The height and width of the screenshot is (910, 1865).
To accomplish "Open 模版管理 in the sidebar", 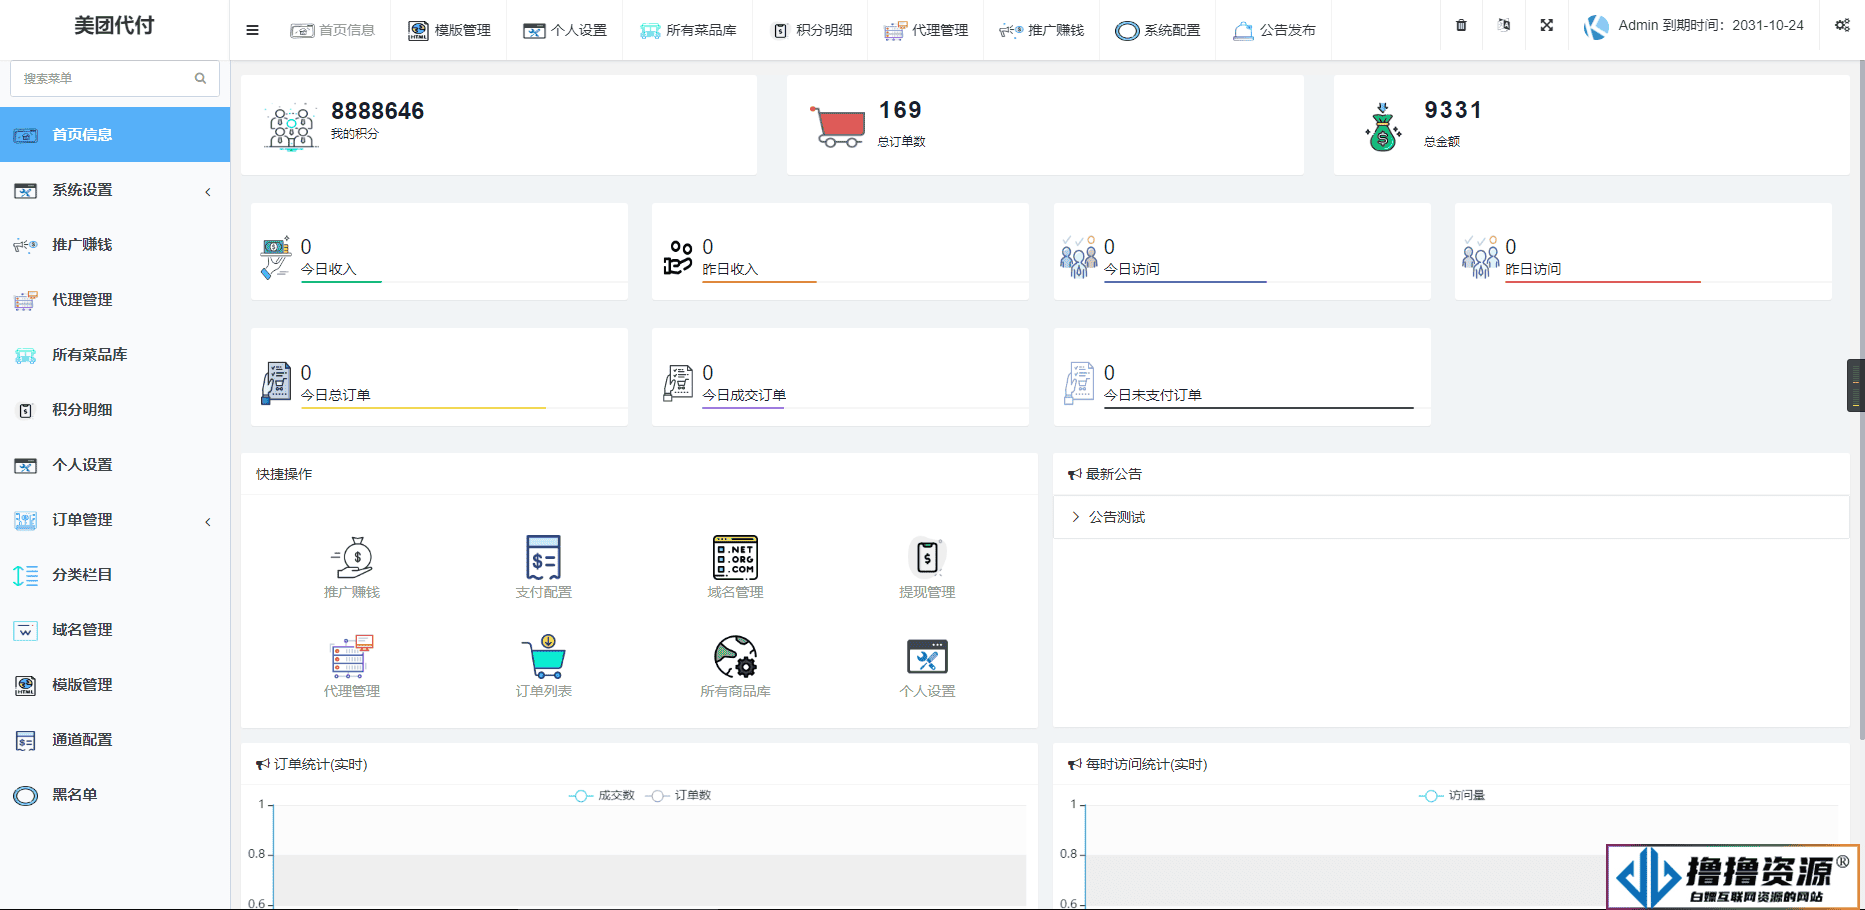I will coord(115,685).
